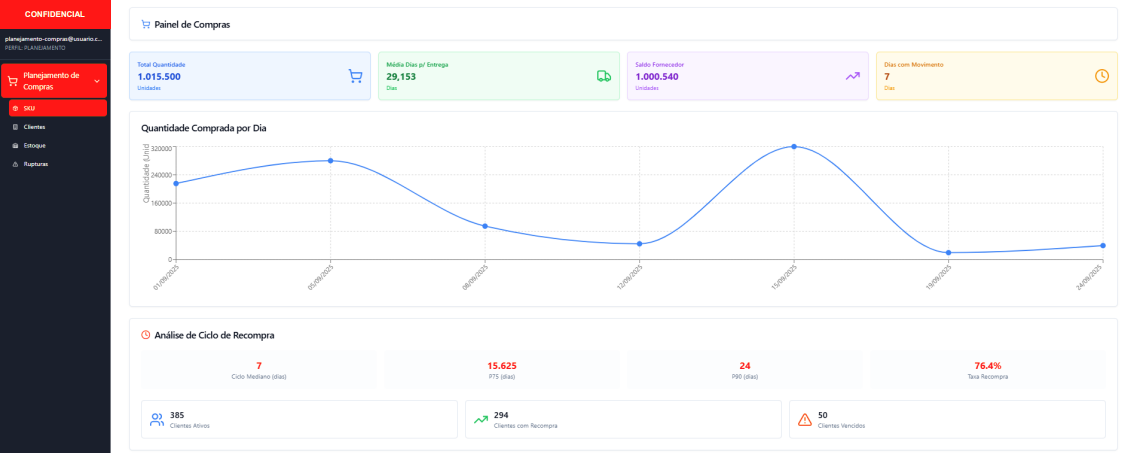
Task: Click the Taxa Recompra 76.4% metric
Action: click(987, 370)
